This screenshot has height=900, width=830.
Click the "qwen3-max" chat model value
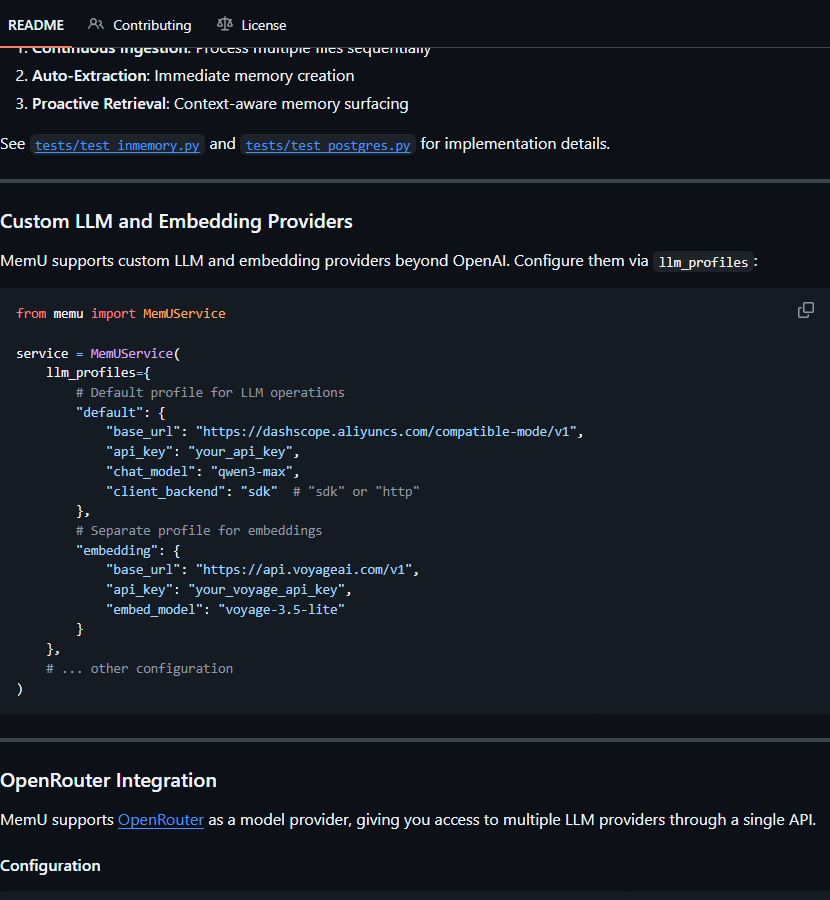pyautogui.click(x=252, y=472)
